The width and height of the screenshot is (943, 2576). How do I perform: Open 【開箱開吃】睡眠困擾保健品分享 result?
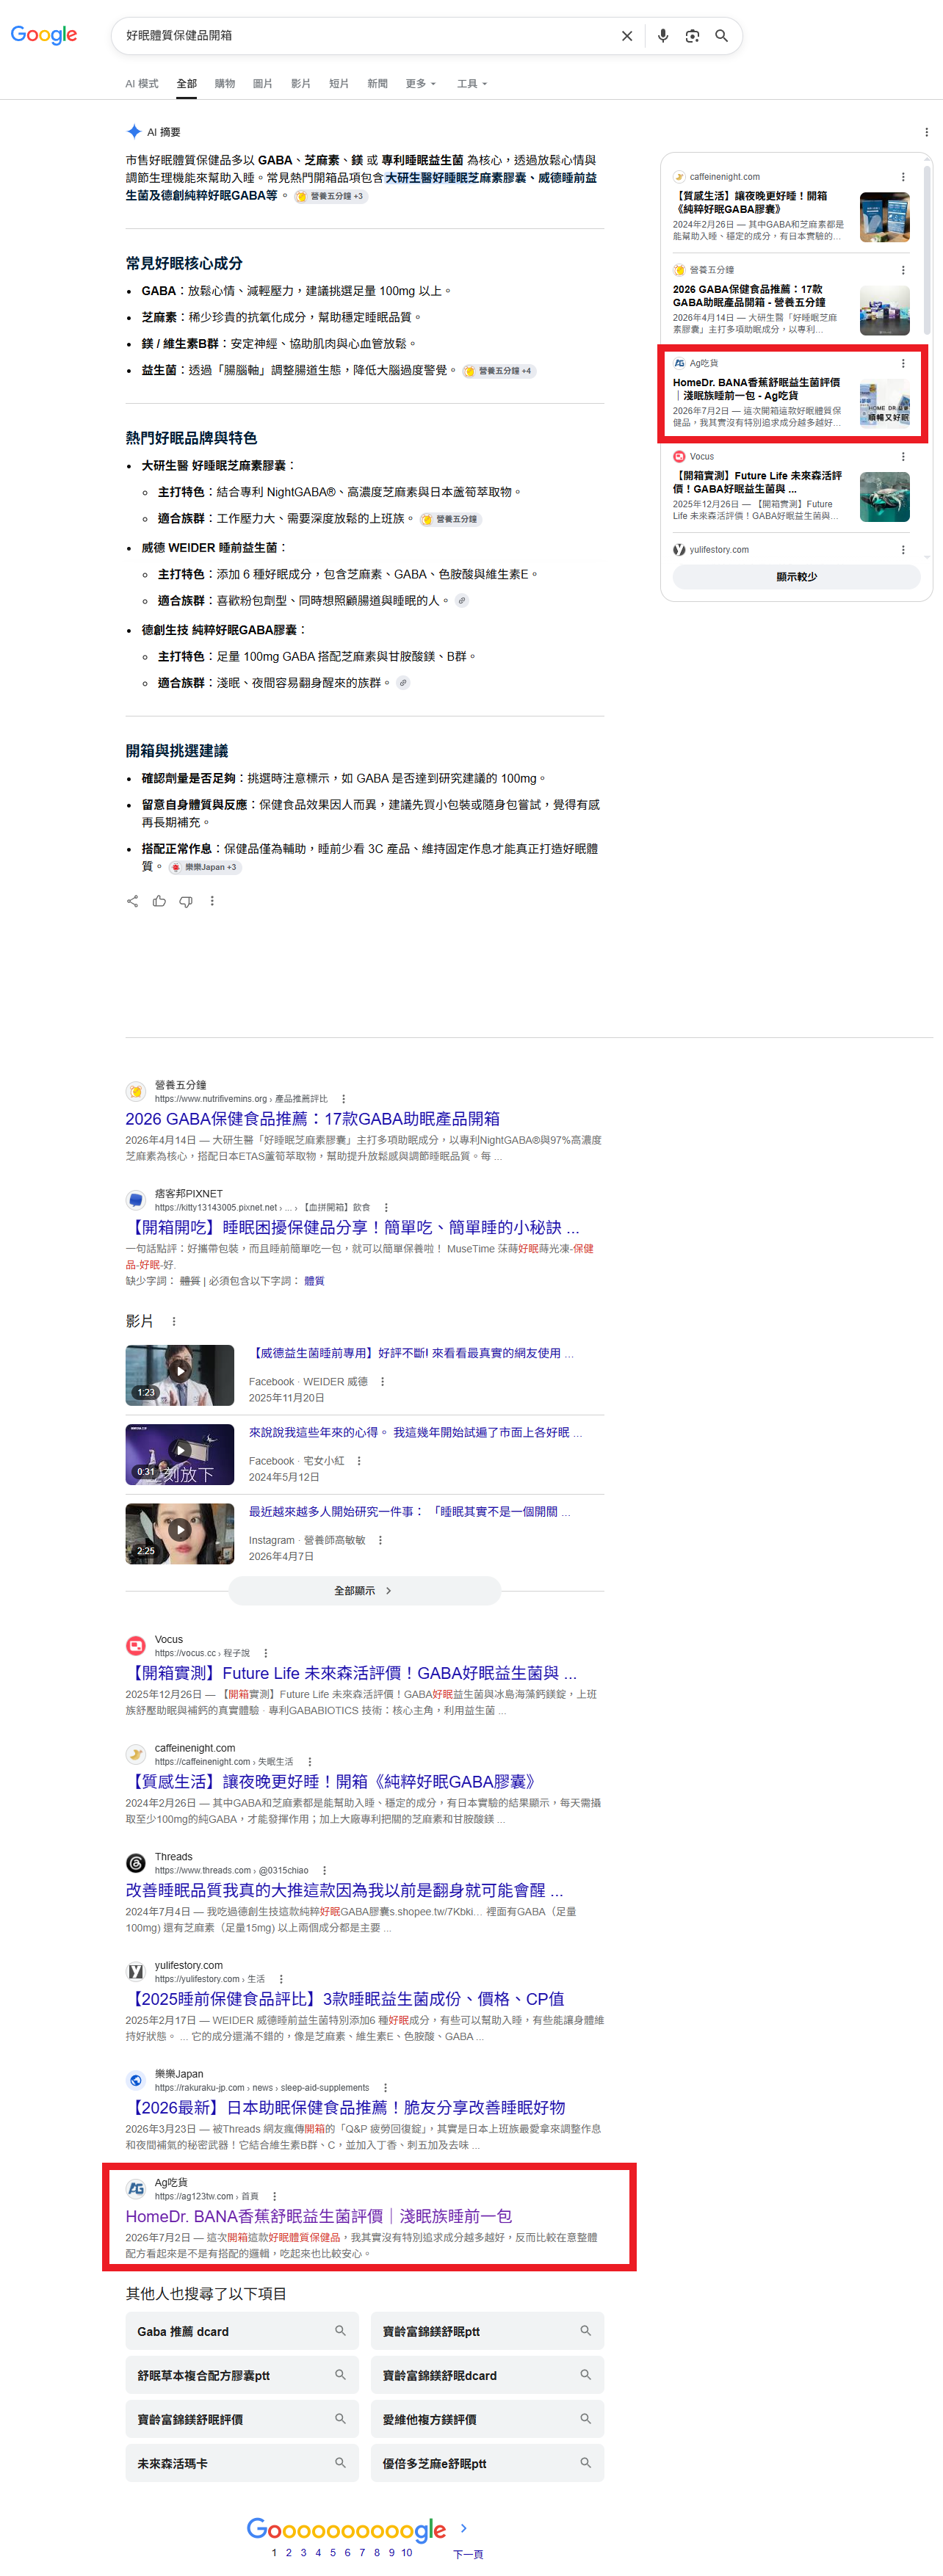click(352, 1228)
